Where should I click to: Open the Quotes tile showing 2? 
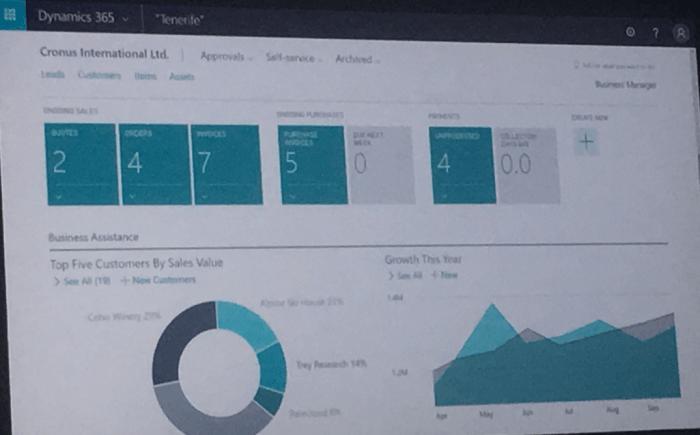pos(80,163)
